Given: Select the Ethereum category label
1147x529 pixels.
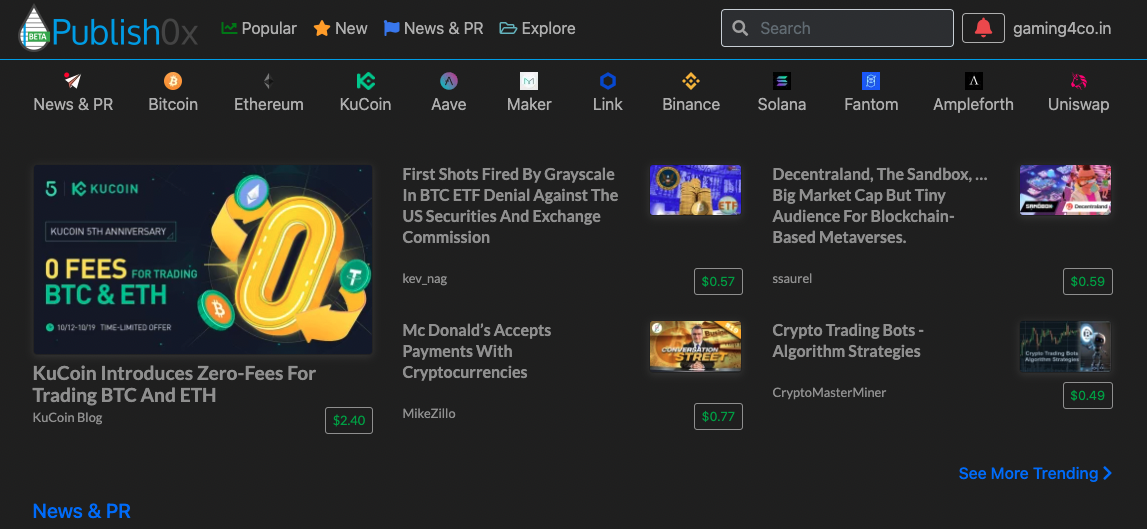Looking at the screenshot, I should click(x=268, y=105).
